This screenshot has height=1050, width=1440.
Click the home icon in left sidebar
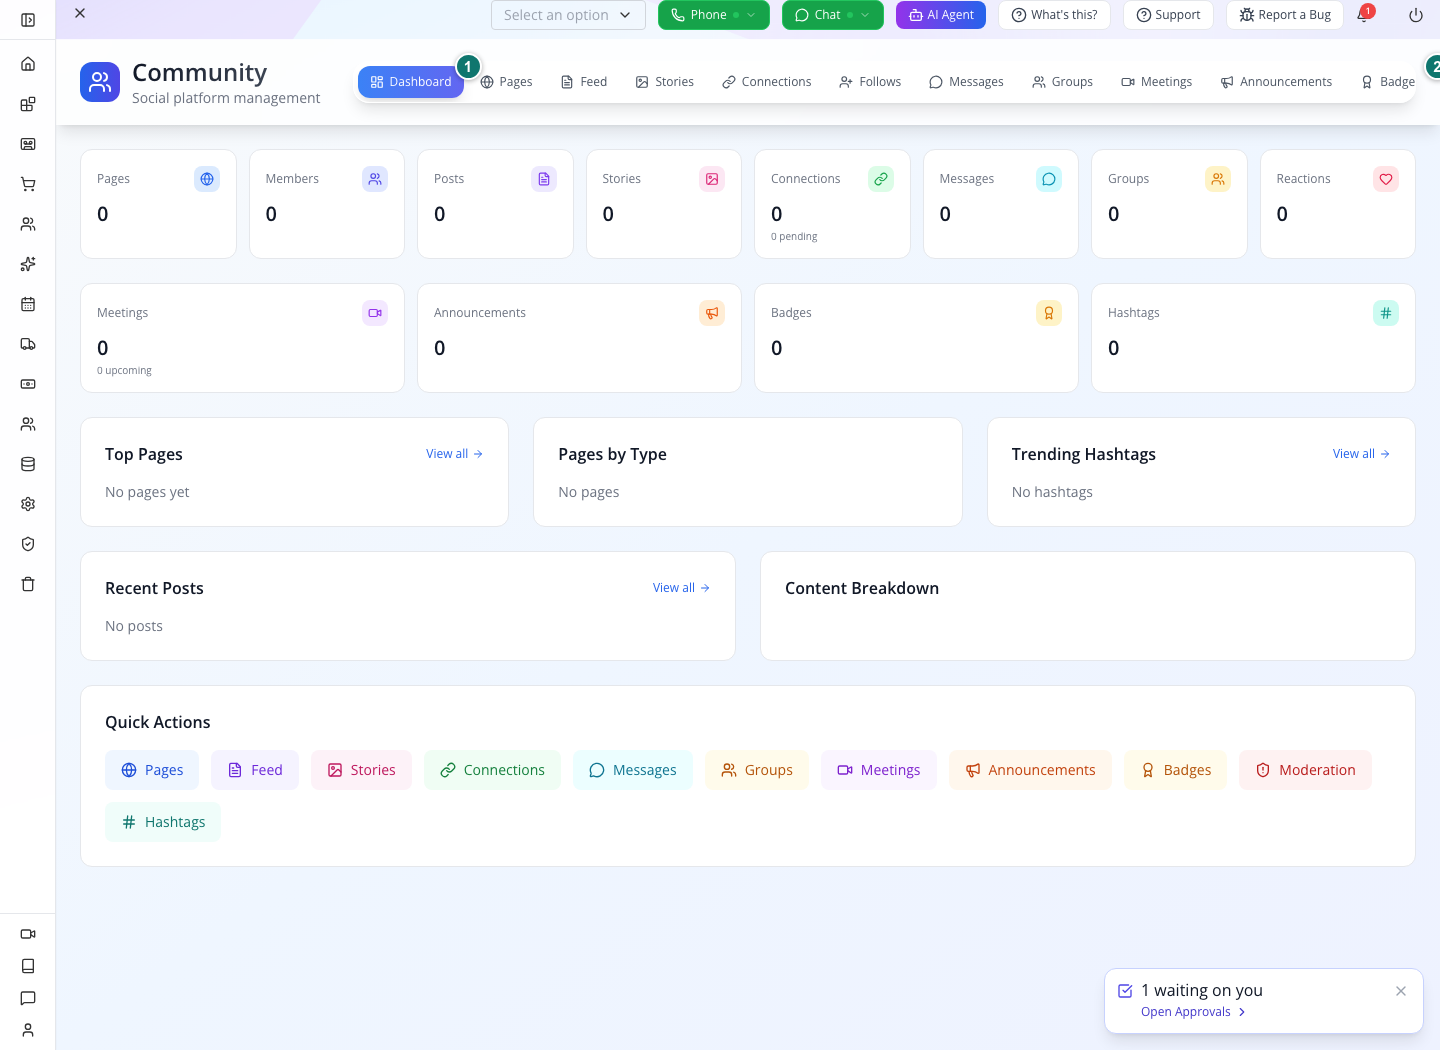28,64
